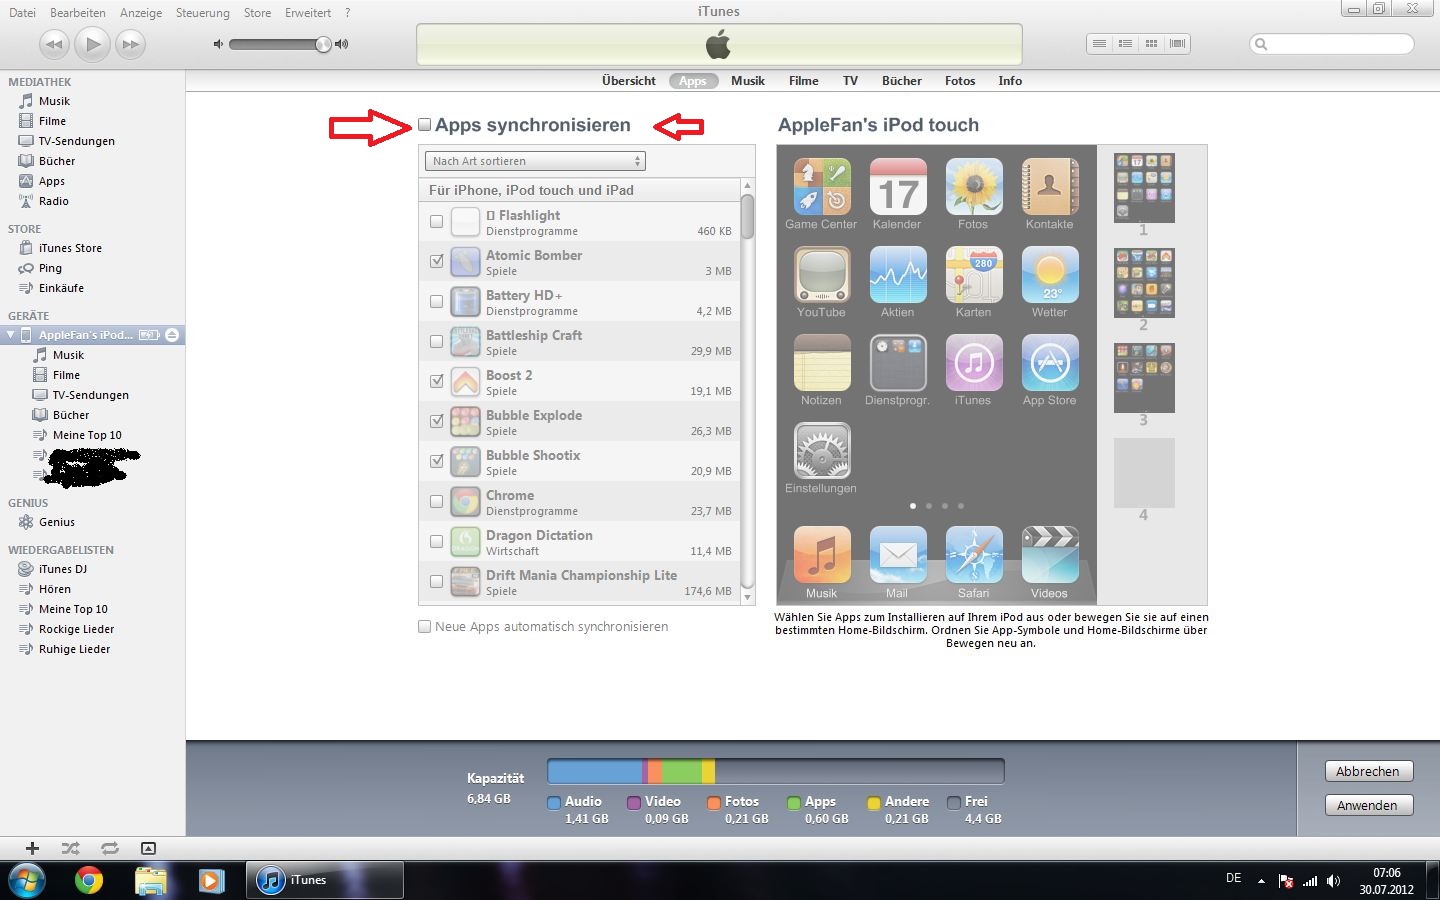Check the Battery HD+ checkbox

436,301
